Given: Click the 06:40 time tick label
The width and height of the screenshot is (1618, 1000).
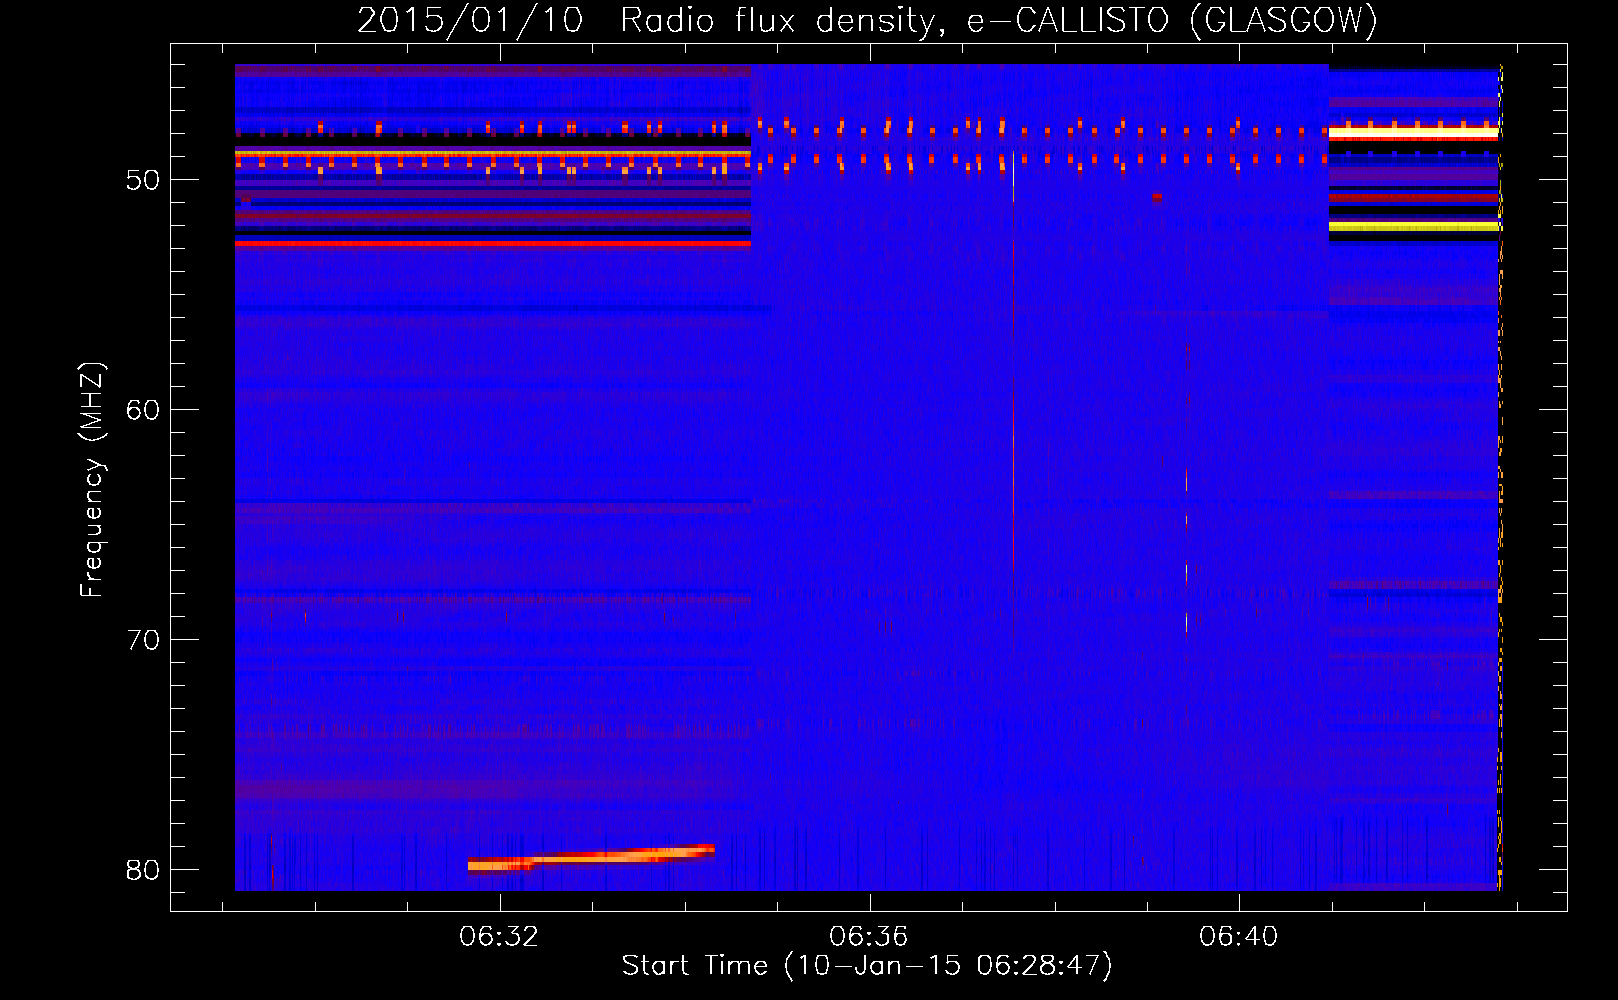Looking at the screenshot, I should (x=1238, y=936).
